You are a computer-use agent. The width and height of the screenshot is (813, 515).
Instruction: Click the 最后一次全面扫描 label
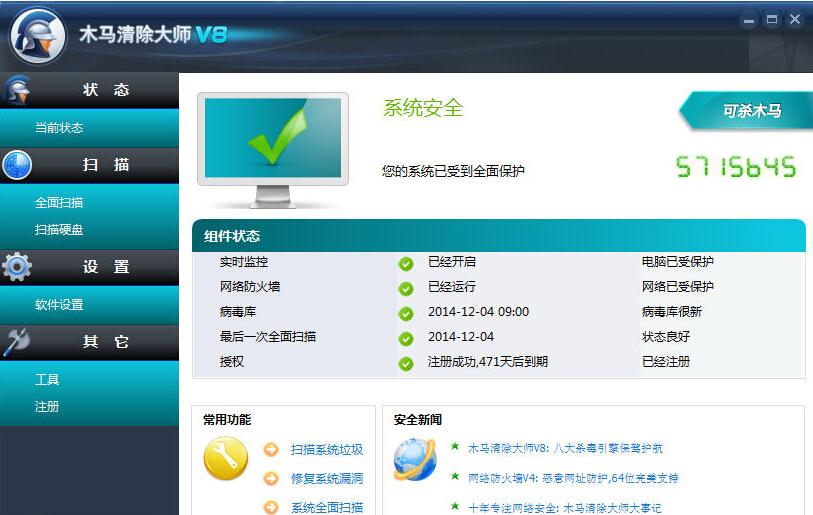pos(268,337)
